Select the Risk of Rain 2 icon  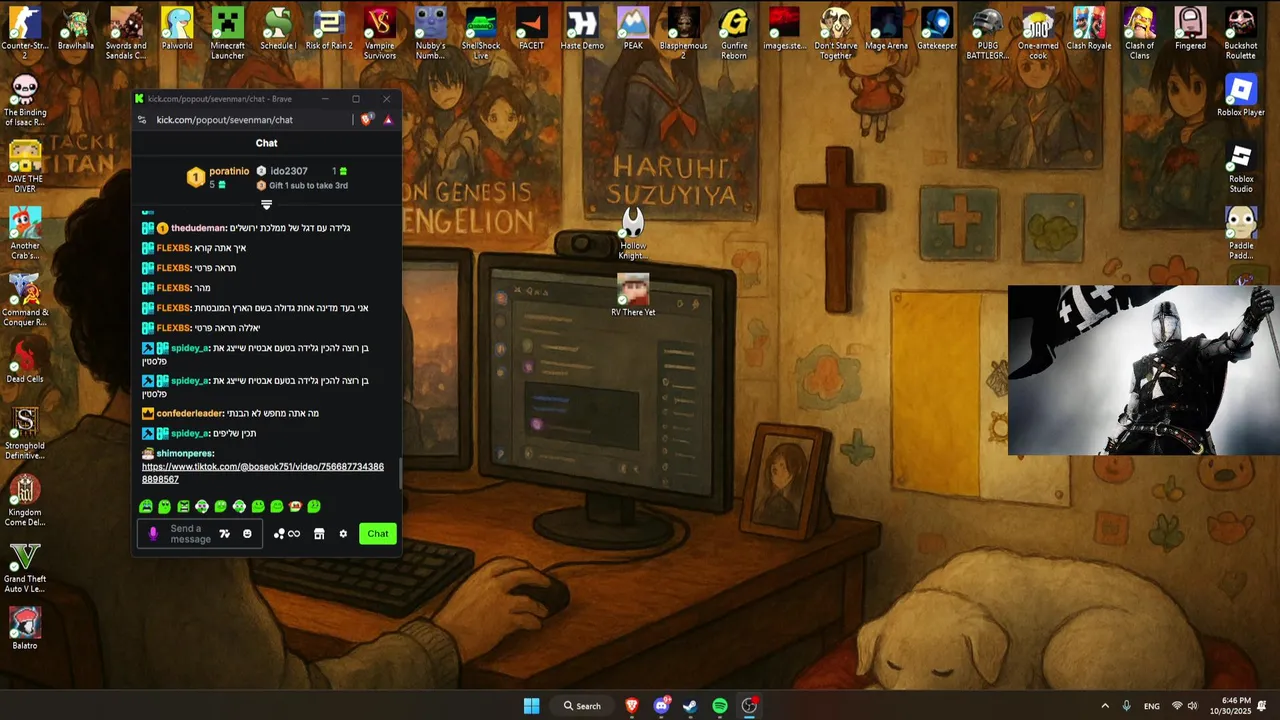point(329,30)
